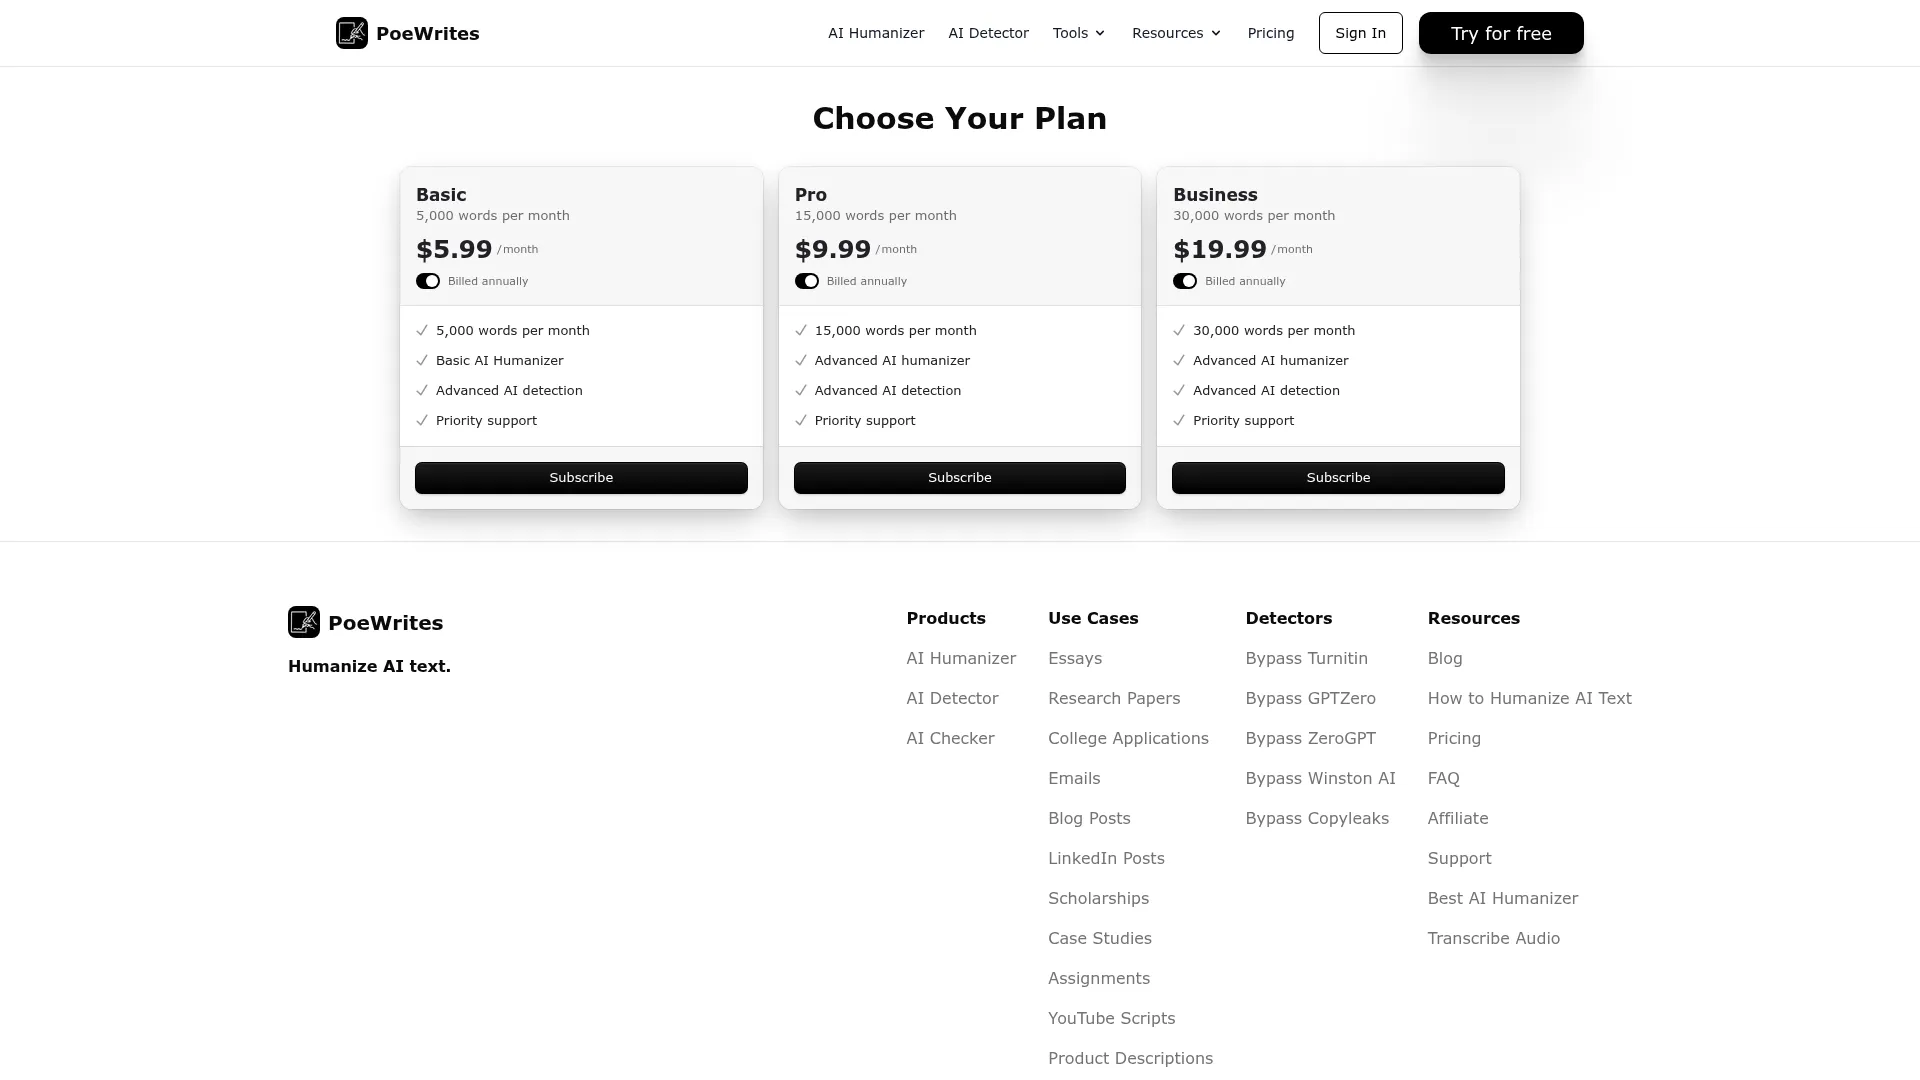Toggle annual billing on the Pro plan
The image size is (1920, 1080).
[x=807, y=281]
